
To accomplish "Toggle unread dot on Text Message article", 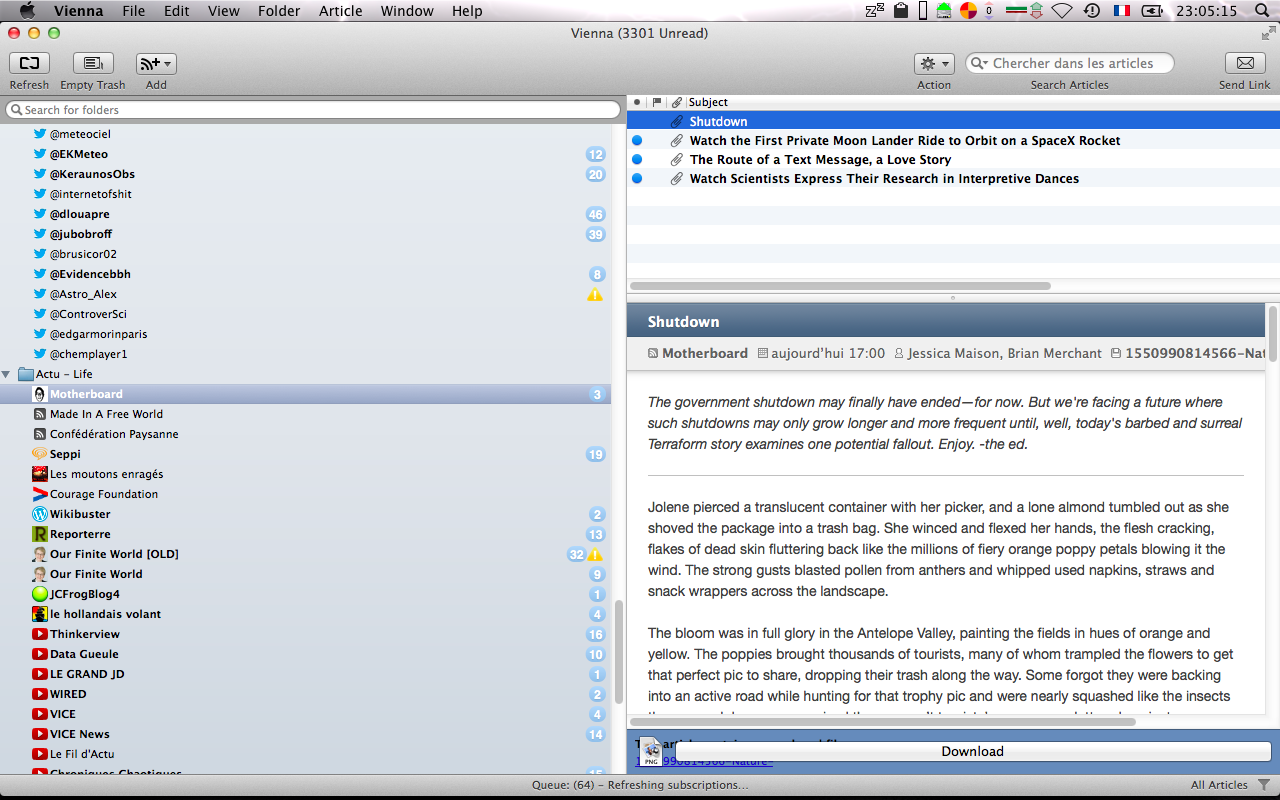I will [637, 160].
